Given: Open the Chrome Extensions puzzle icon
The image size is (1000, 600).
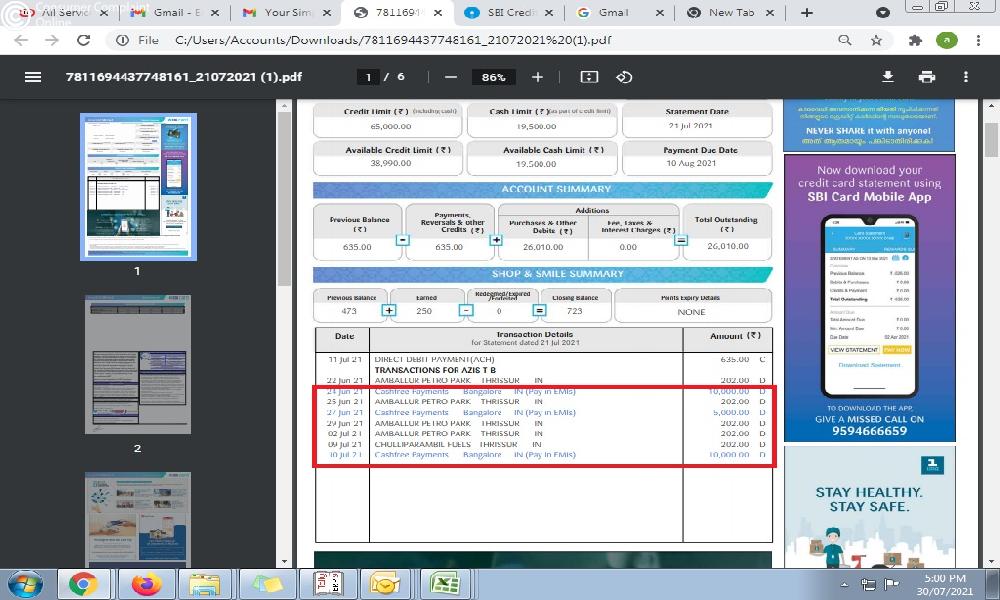Looking at the screenshot, I should tap(914, 41).
